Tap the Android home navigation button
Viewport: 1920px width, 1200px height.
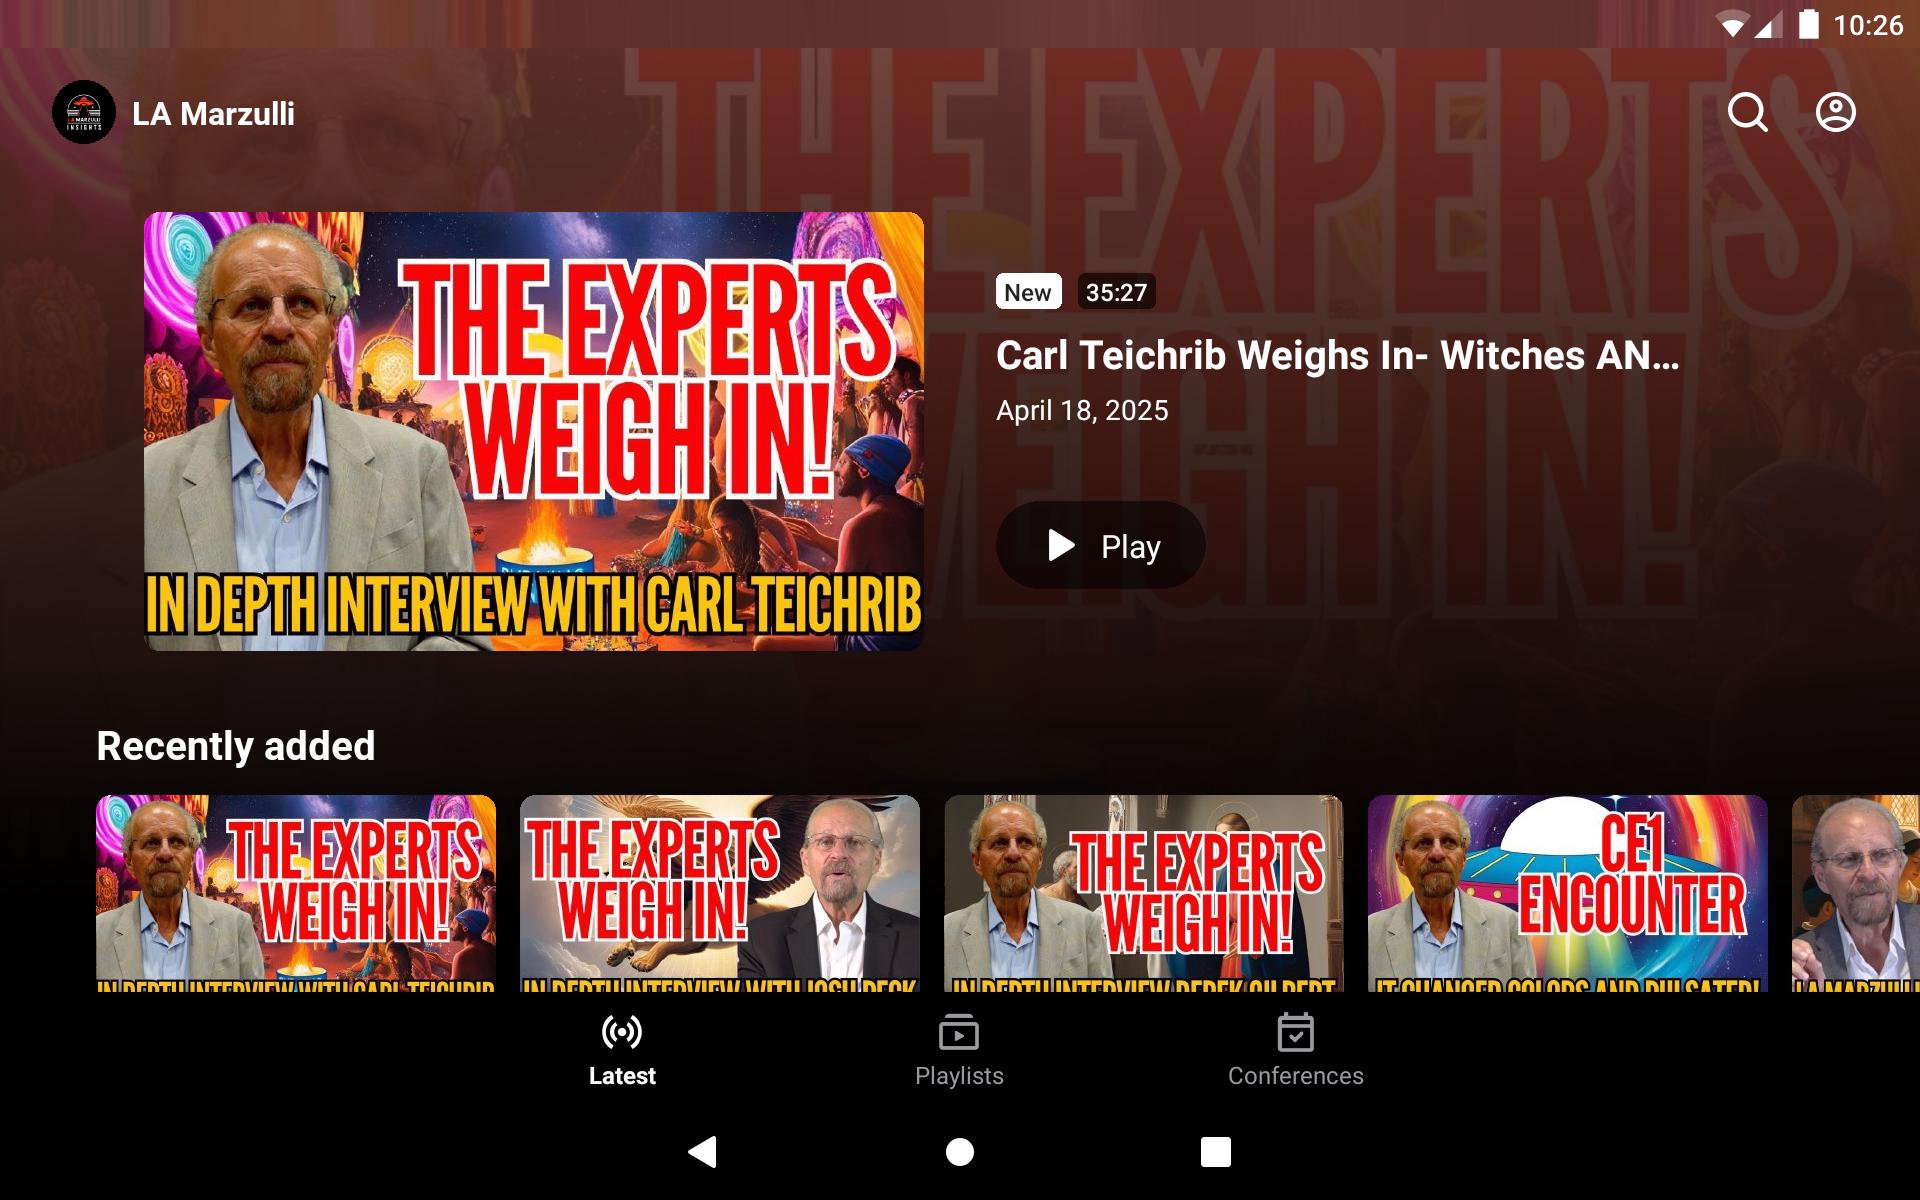pyautogui.click(x=960, y=1152)
